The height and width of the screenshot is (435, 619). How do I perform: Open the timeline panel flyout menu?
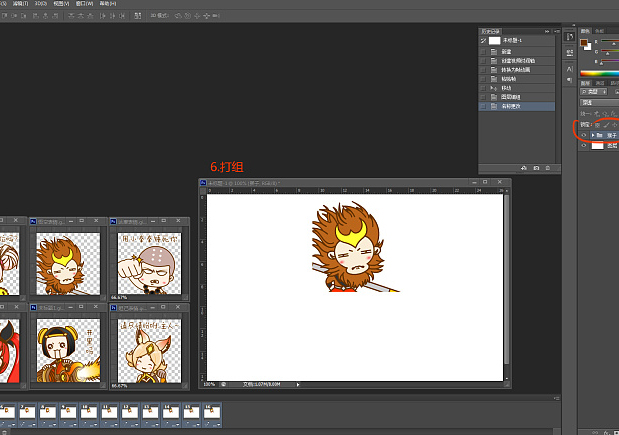557,398
